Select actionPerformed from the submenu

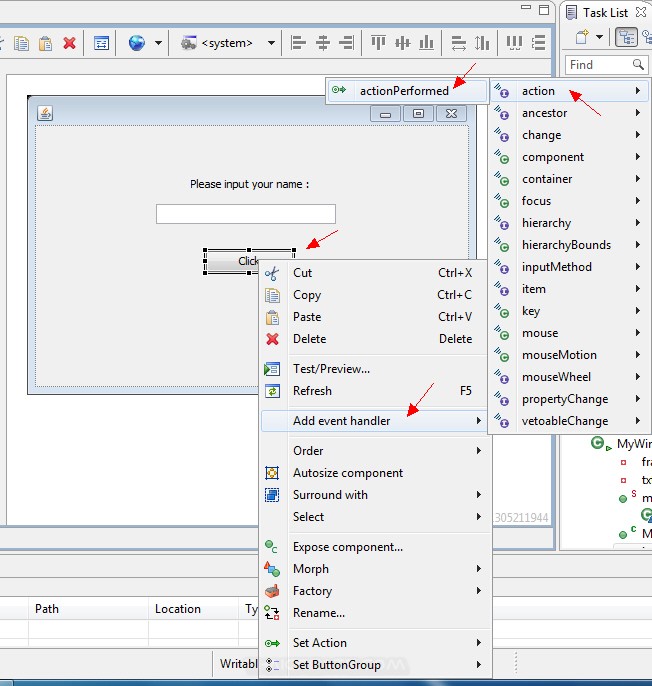[404, 91]
